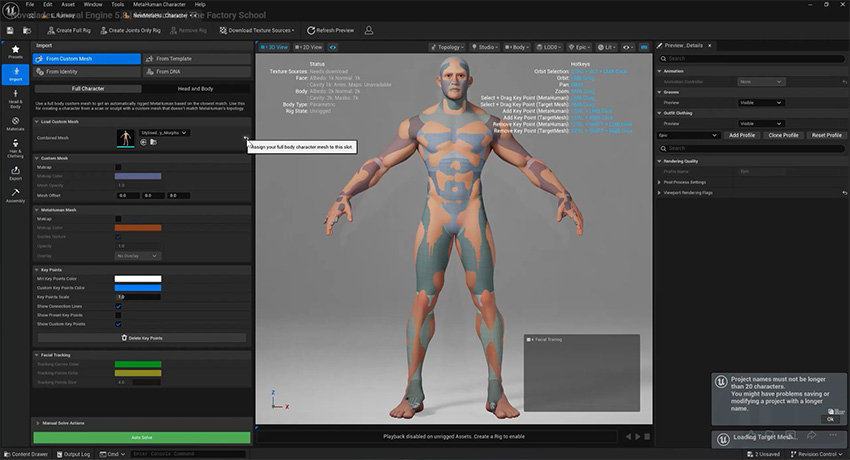Screen dimensions: 850x460
Task: Open the Topology viewport dropdown
Action: 448,47
